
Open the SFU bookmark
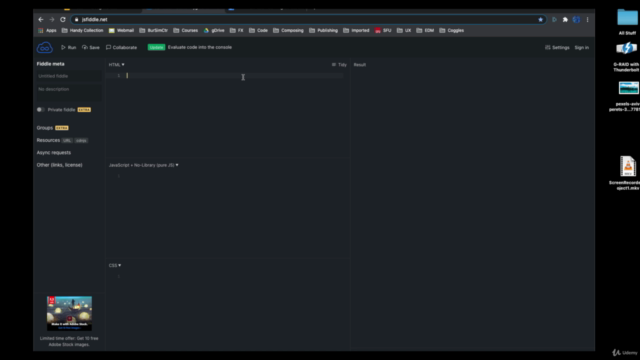(383, 30)
